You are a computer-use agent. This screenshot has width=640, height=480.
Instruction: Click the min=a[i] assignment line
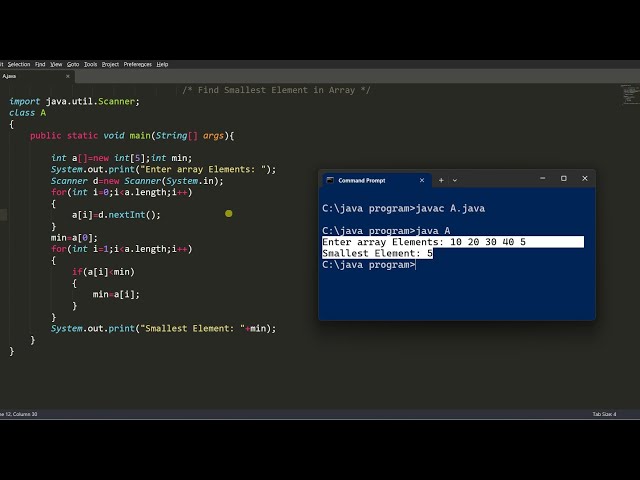116,294
